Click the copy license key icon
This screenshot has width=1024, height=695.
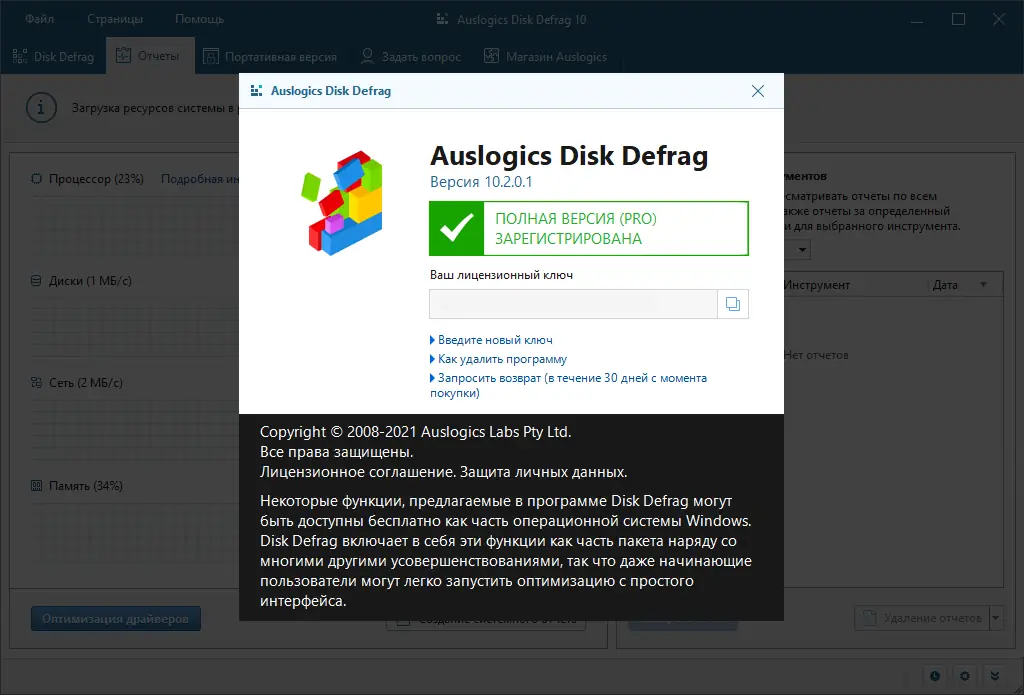[733, 304]
